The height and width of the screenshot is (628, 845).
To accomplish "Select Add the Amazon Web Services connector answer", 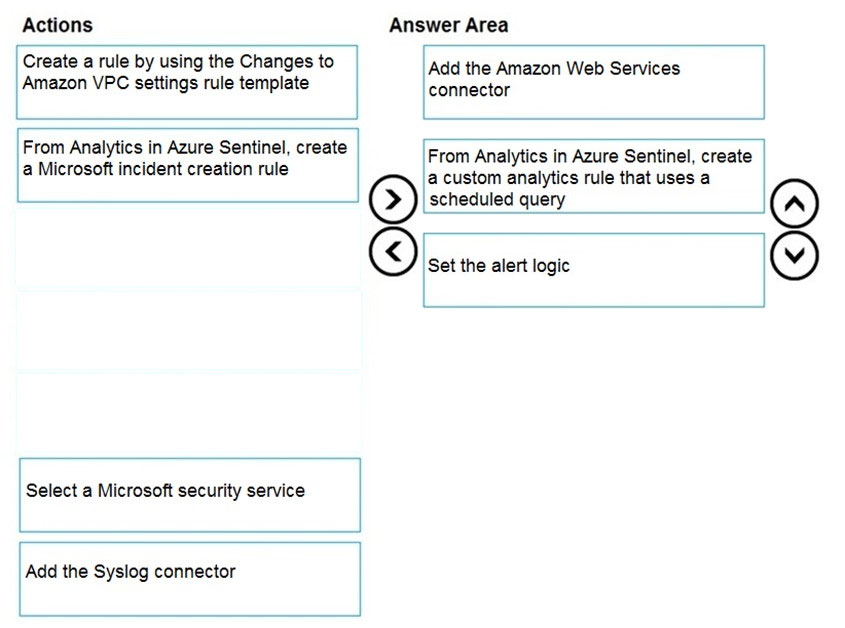I will 594,82.
